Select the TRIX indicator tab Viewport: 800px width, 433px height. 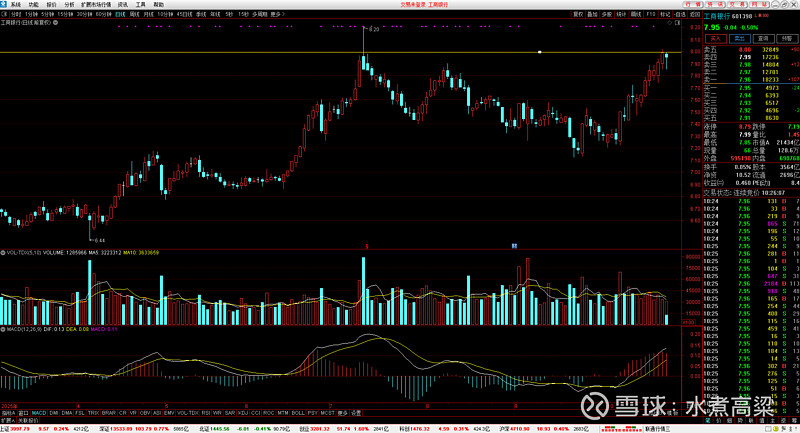click(93, 413)
